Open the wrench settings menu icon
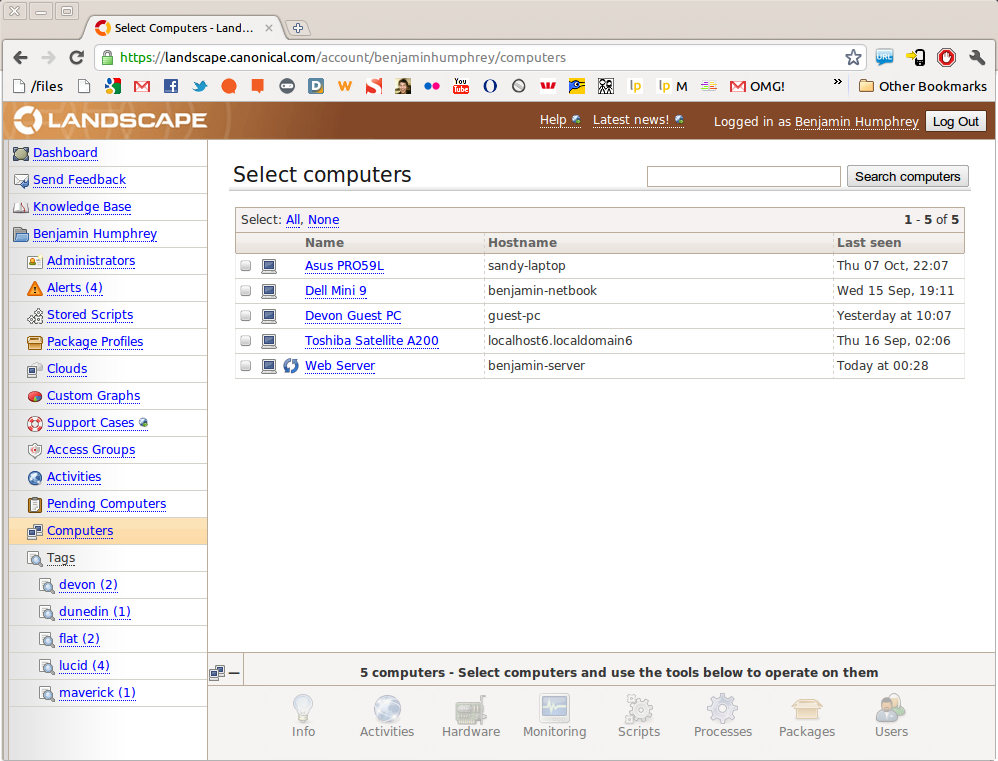Image resolution: width=998 pixels, height=761 pixels. (x=977, y=57)
